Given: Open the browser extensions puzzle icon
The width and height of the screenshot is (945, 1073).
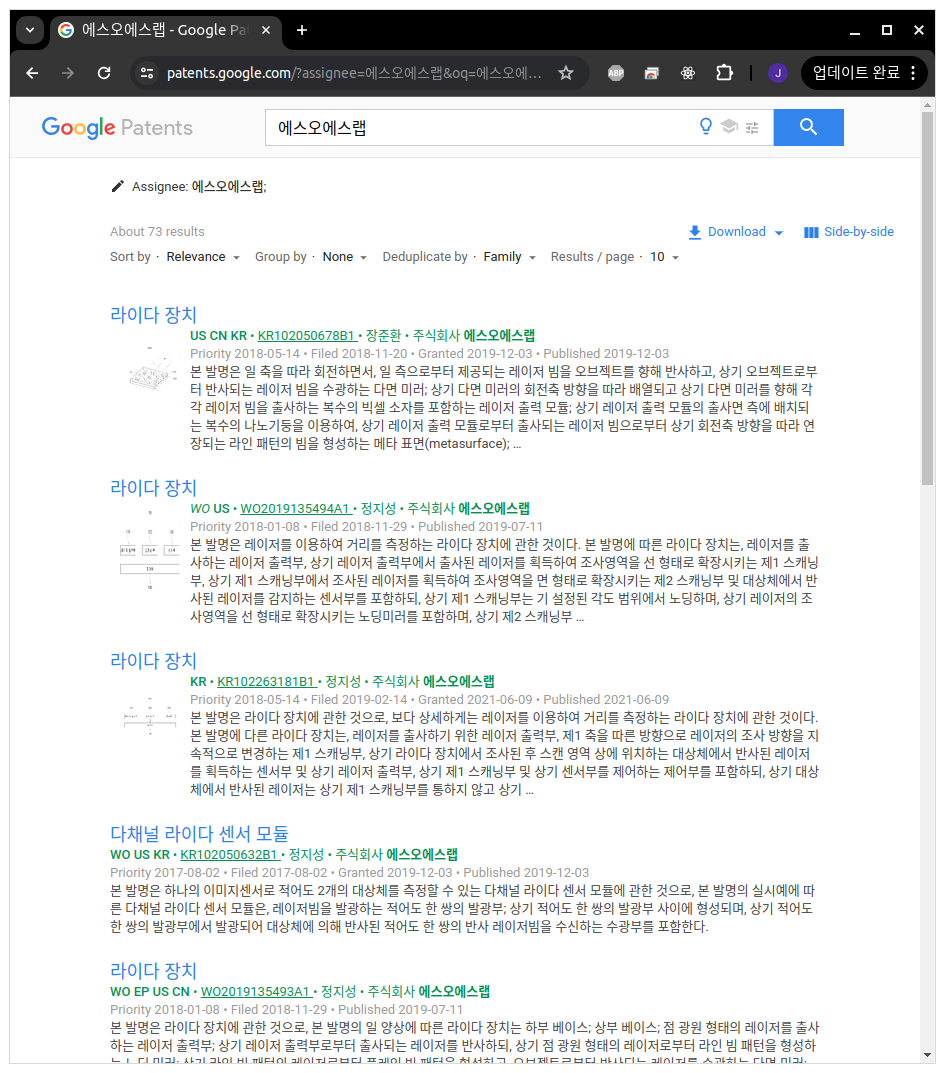Looking at the screenshot, I should pos(724,72).
